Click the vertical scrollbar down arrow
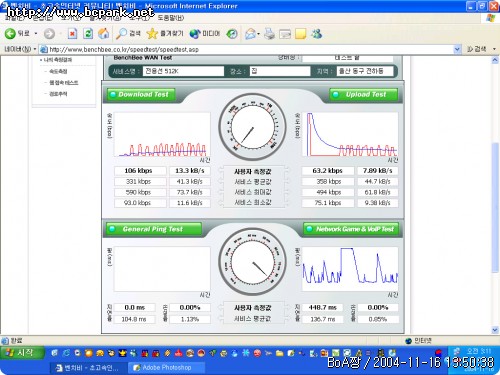Image resolution: width=500 pixels, height=375 pixels. click(495, 330)
